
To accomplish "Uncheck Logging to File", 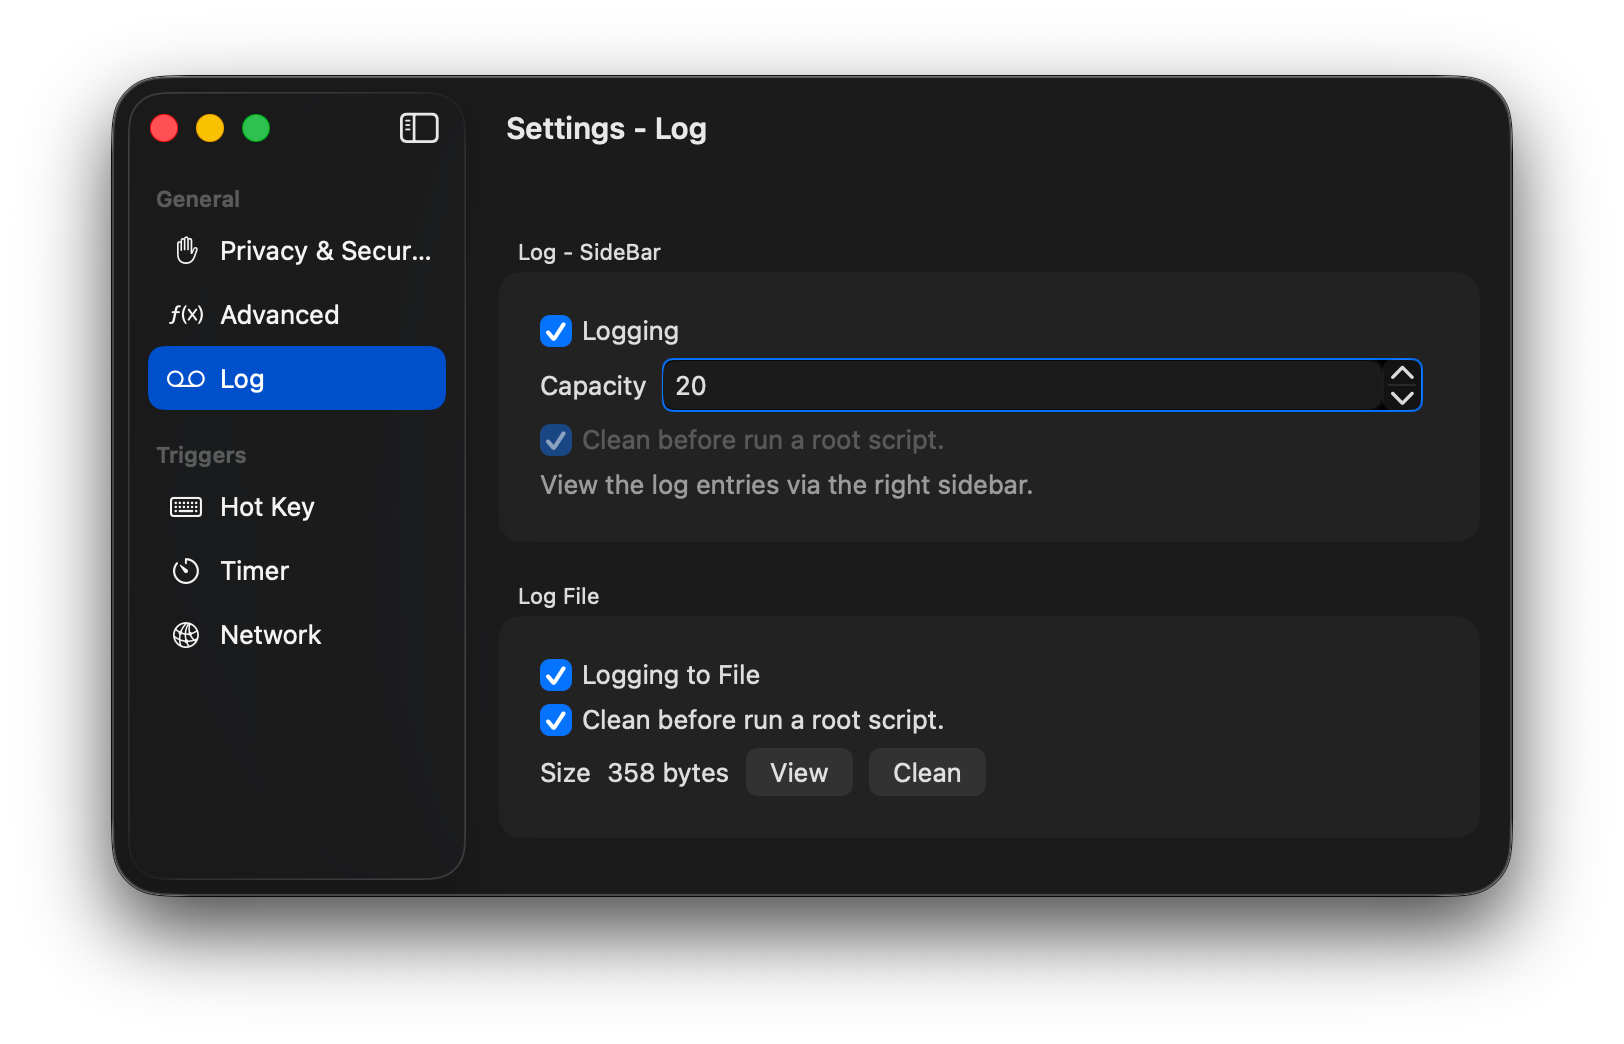I will click(x=556, y=675).
